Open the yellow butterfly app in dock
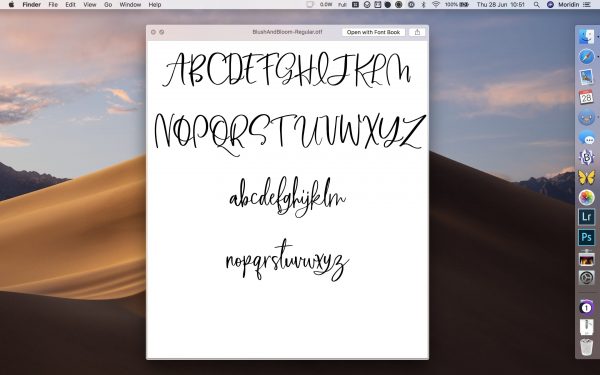Image resolution: width=600 pixels, height=375 pixels. [x=586, y=177]
